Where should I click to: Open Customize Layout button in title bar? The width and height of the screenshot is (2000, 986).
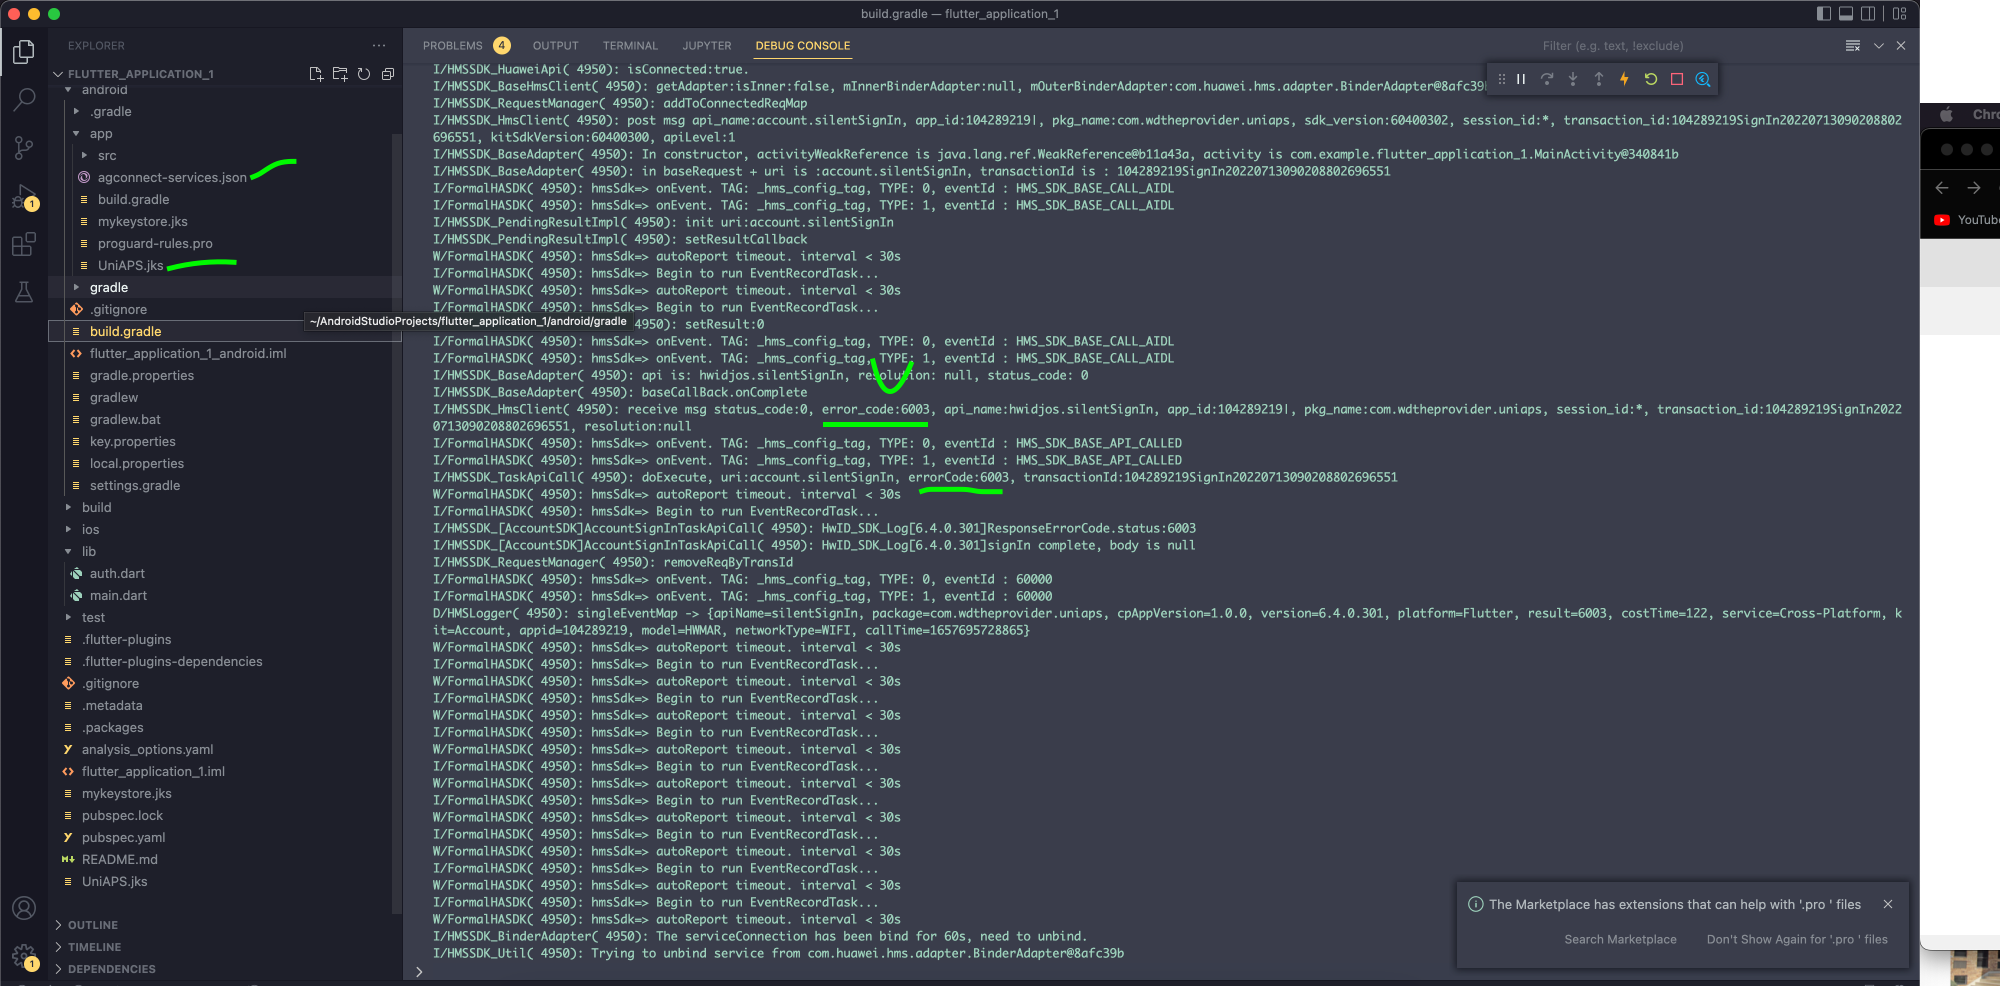1900,14
